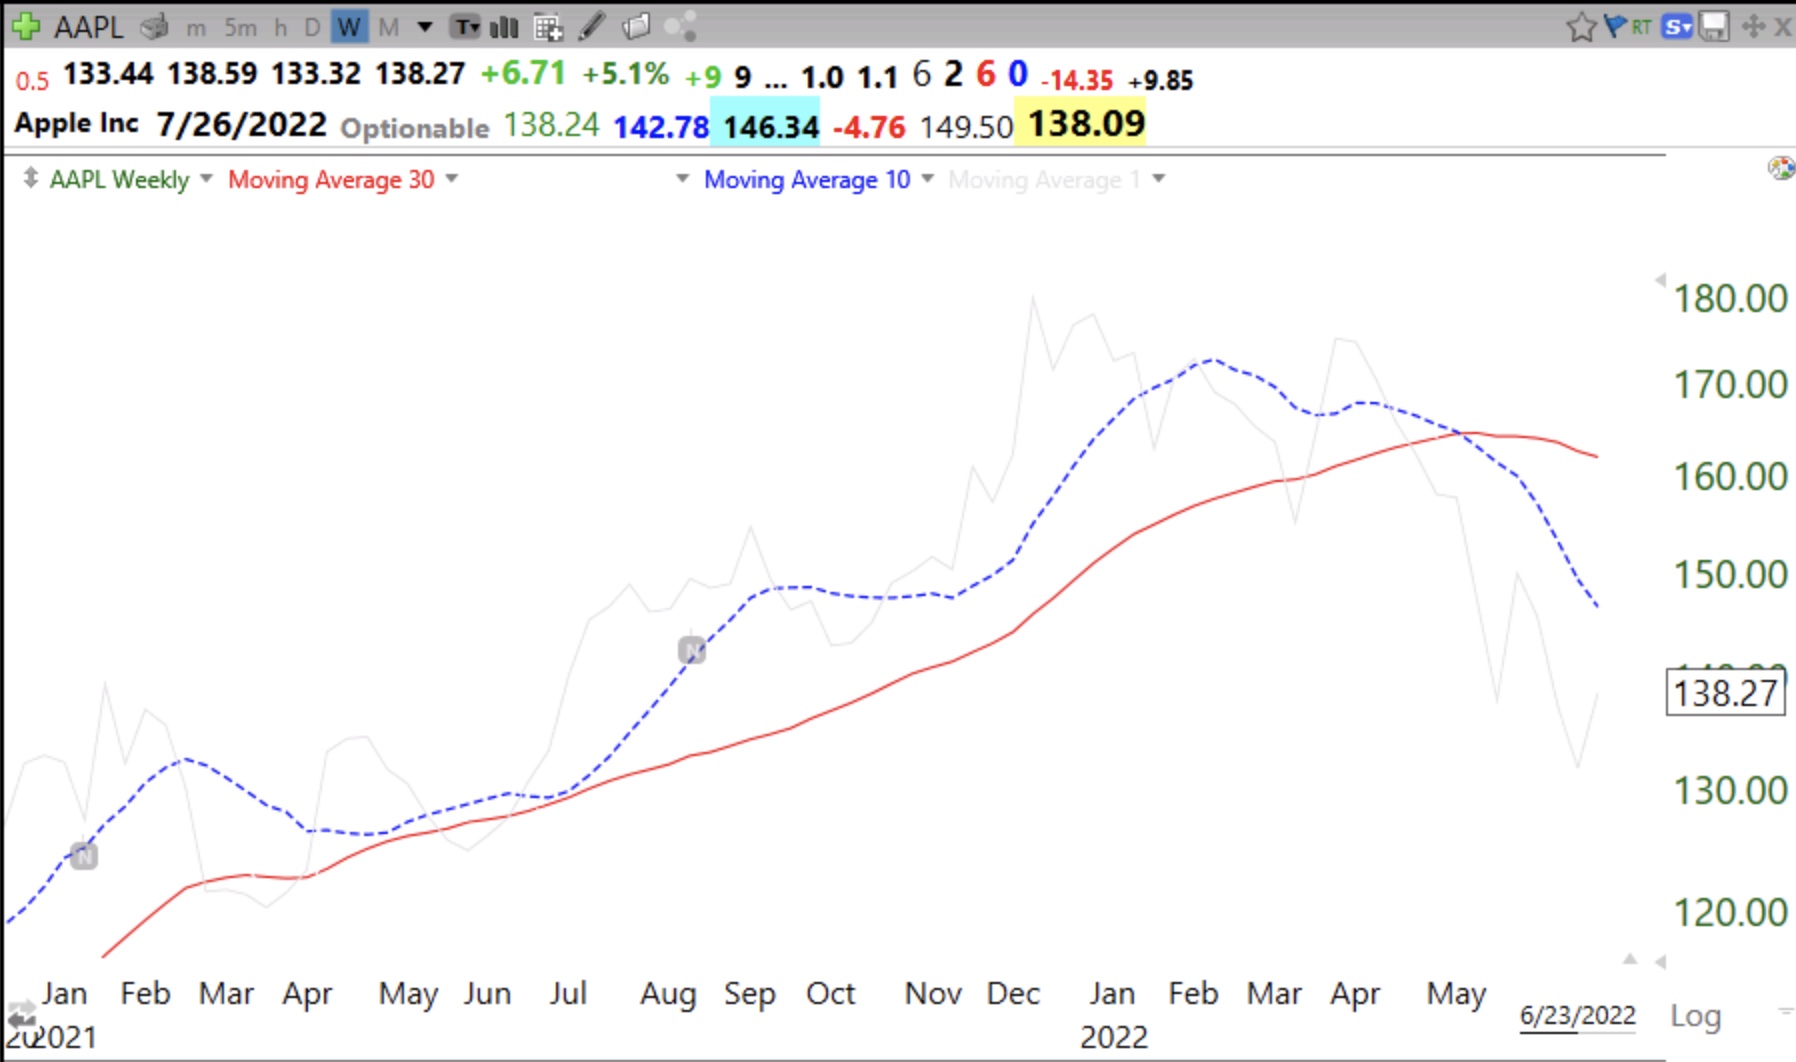
Task: Open the chart color palette icon
Action: tap(1781, 168)
